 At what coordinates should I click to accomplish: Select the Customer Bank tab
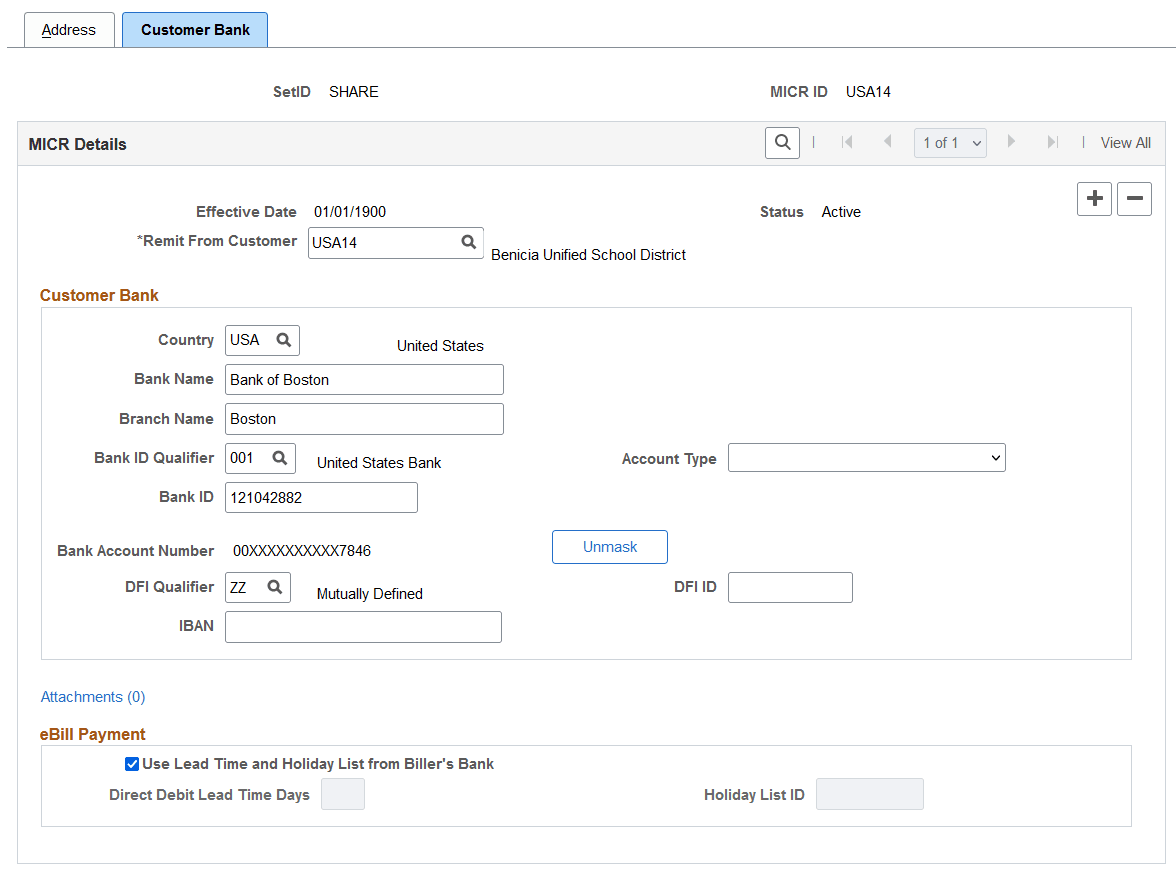coord(194,29)
